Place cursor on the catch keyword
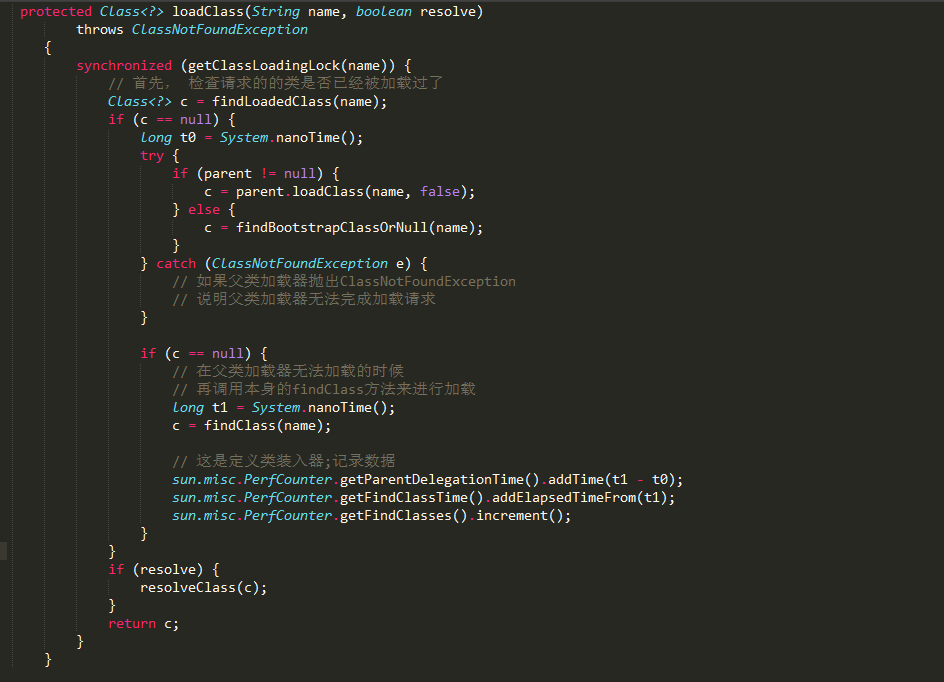This screenshot has height=682, width=944. 176,263
